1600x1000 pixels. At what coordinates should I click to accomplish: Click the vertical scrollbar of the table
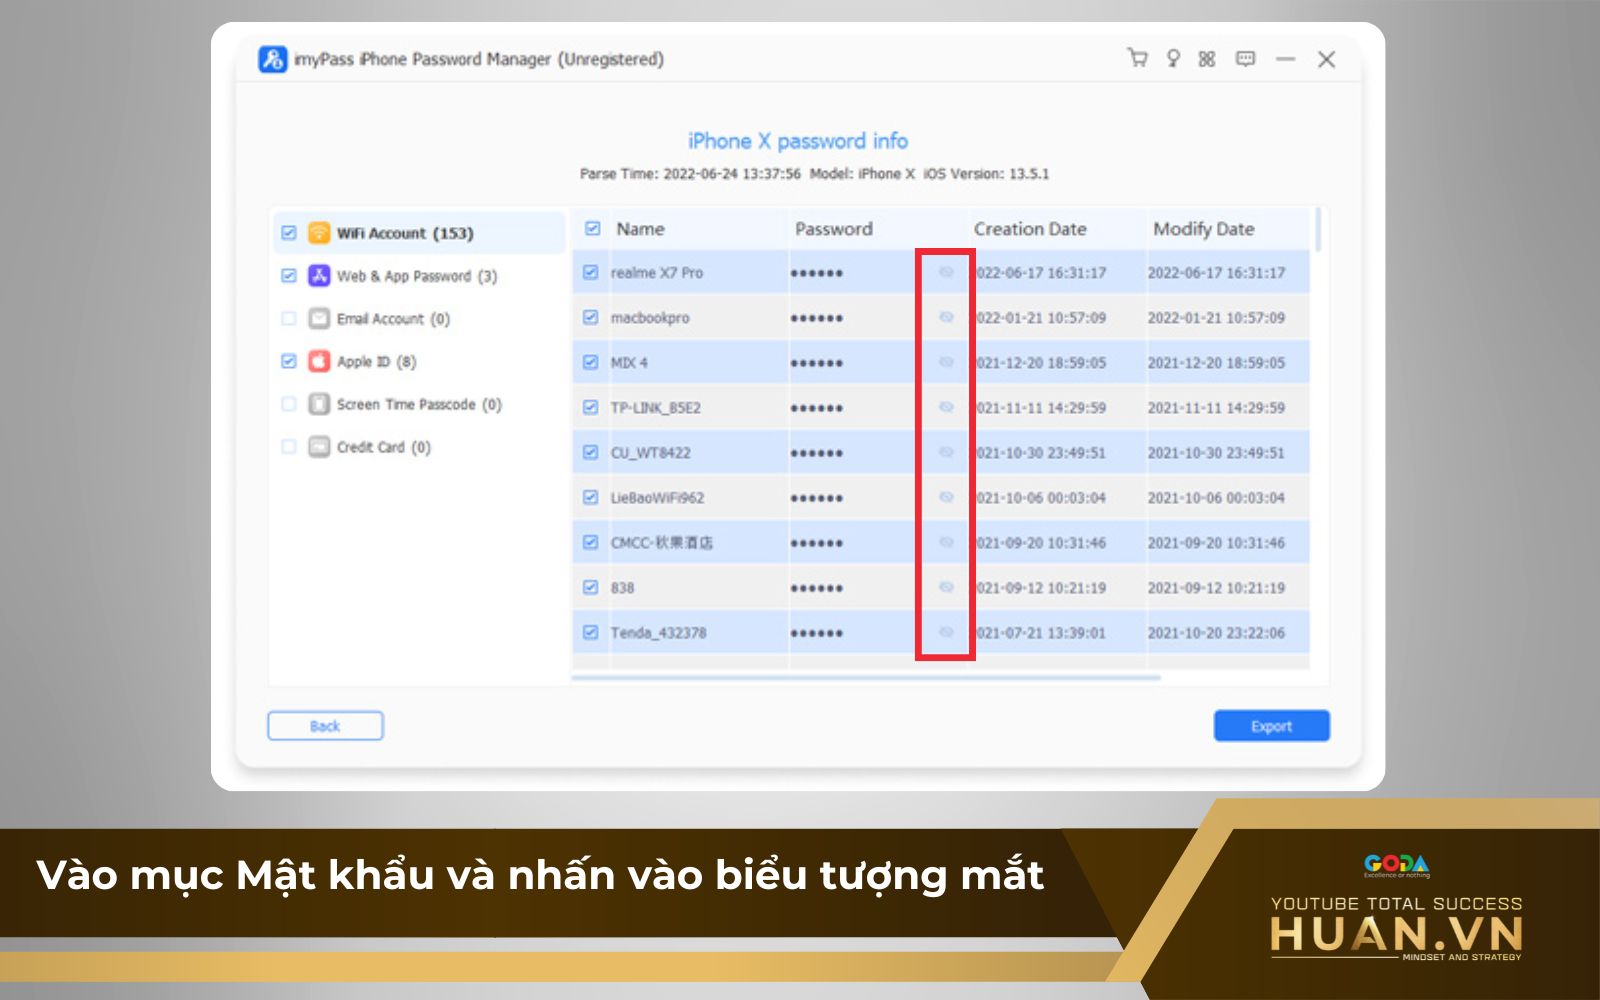click(1319, 229)
